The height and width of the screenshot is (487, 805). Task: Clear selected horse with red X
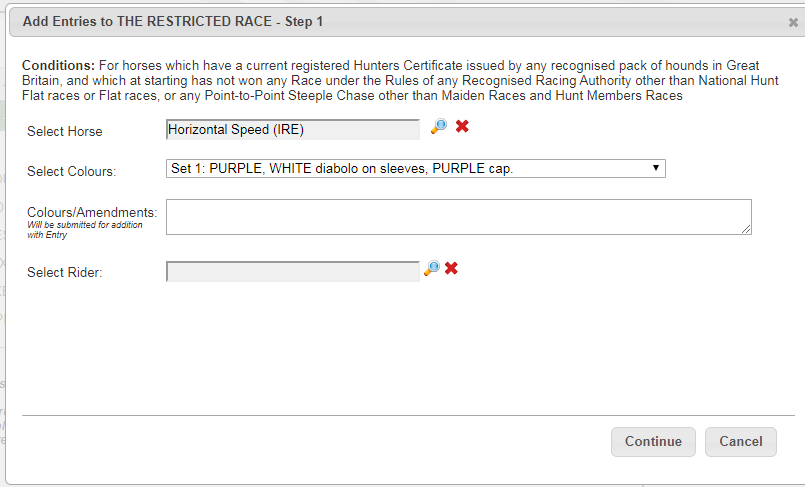[x=462, y=127]
